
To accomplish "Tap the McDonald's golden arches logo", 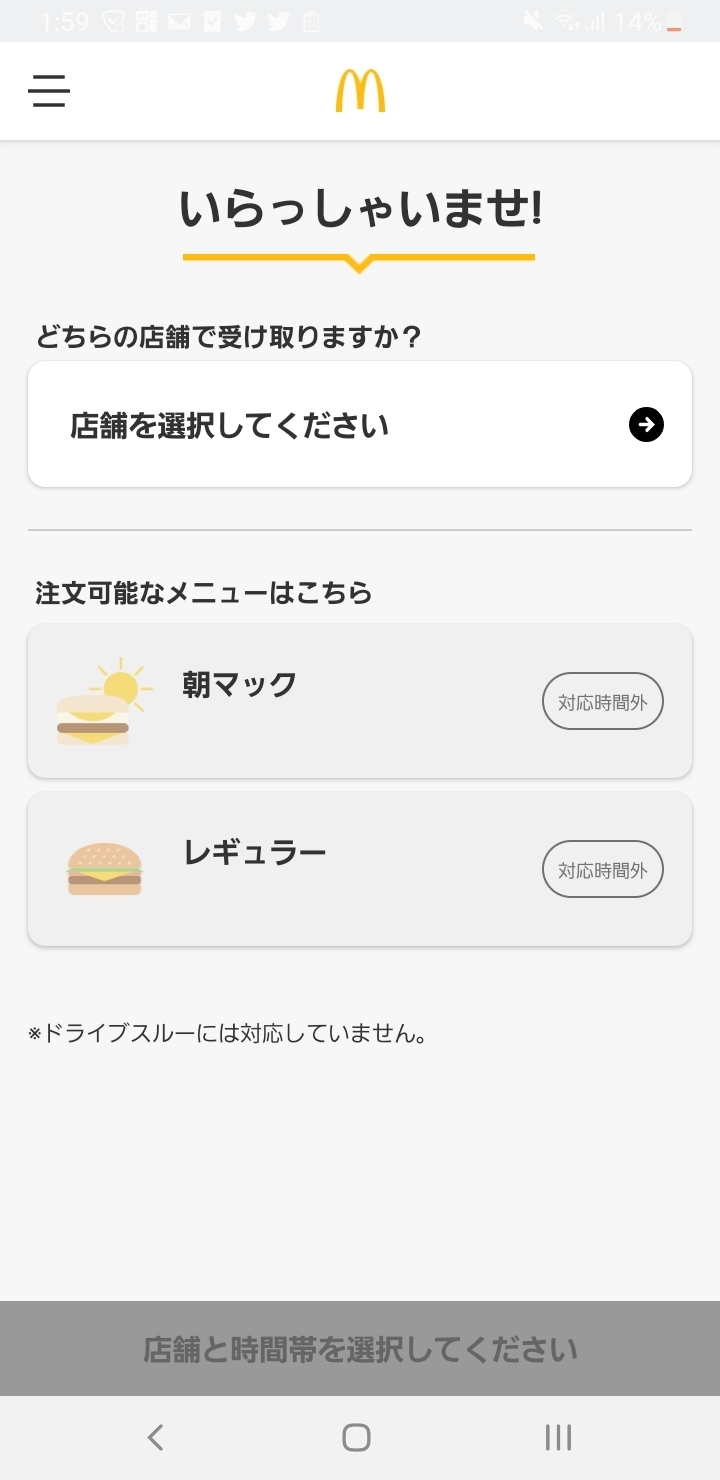I will click(x=360, y=91).
